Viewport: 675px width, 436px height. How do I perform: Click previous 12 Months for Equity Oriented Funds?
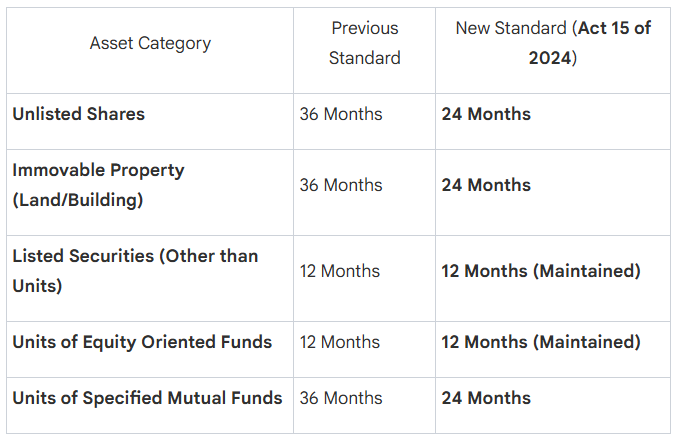(x=339, y=342)
